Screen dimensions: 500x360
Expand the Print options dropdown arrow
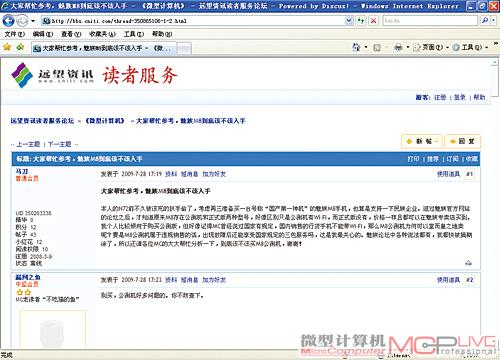coord(408,47)
